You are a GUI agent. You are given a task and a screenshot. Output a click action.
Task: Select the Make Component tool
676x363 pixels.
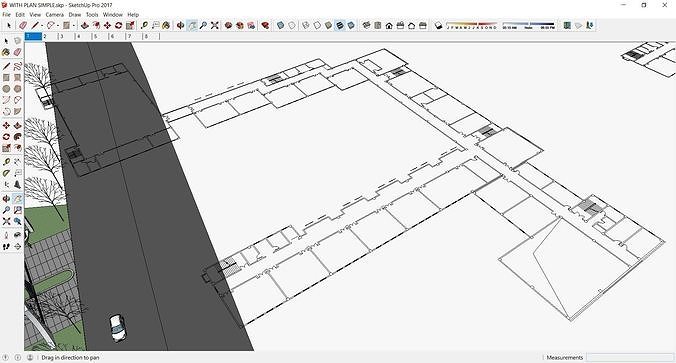[17, 41]
